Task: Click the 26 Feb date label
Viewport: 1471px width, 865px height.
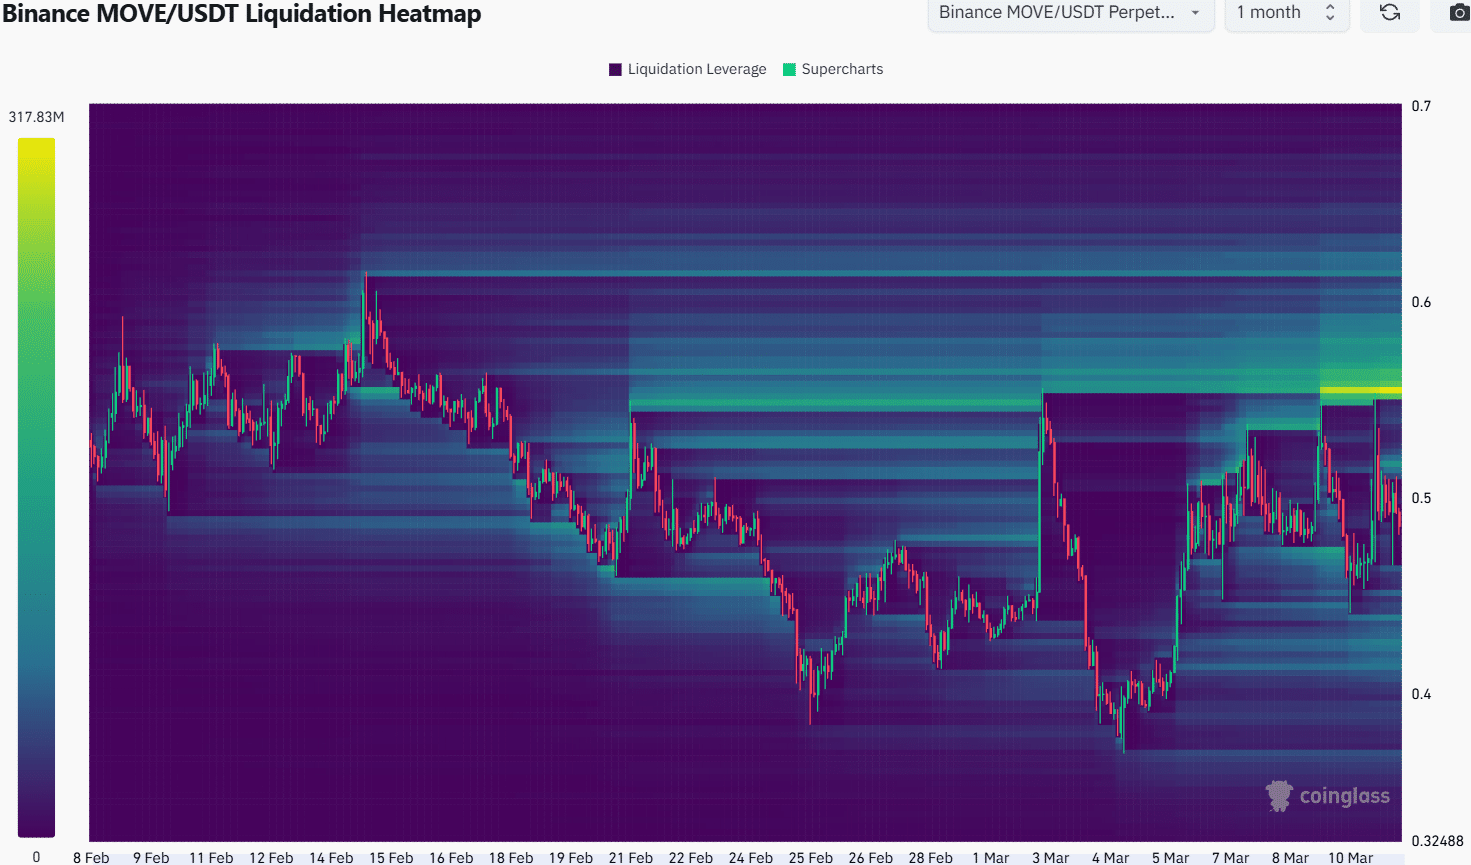Action: [871, 857]
